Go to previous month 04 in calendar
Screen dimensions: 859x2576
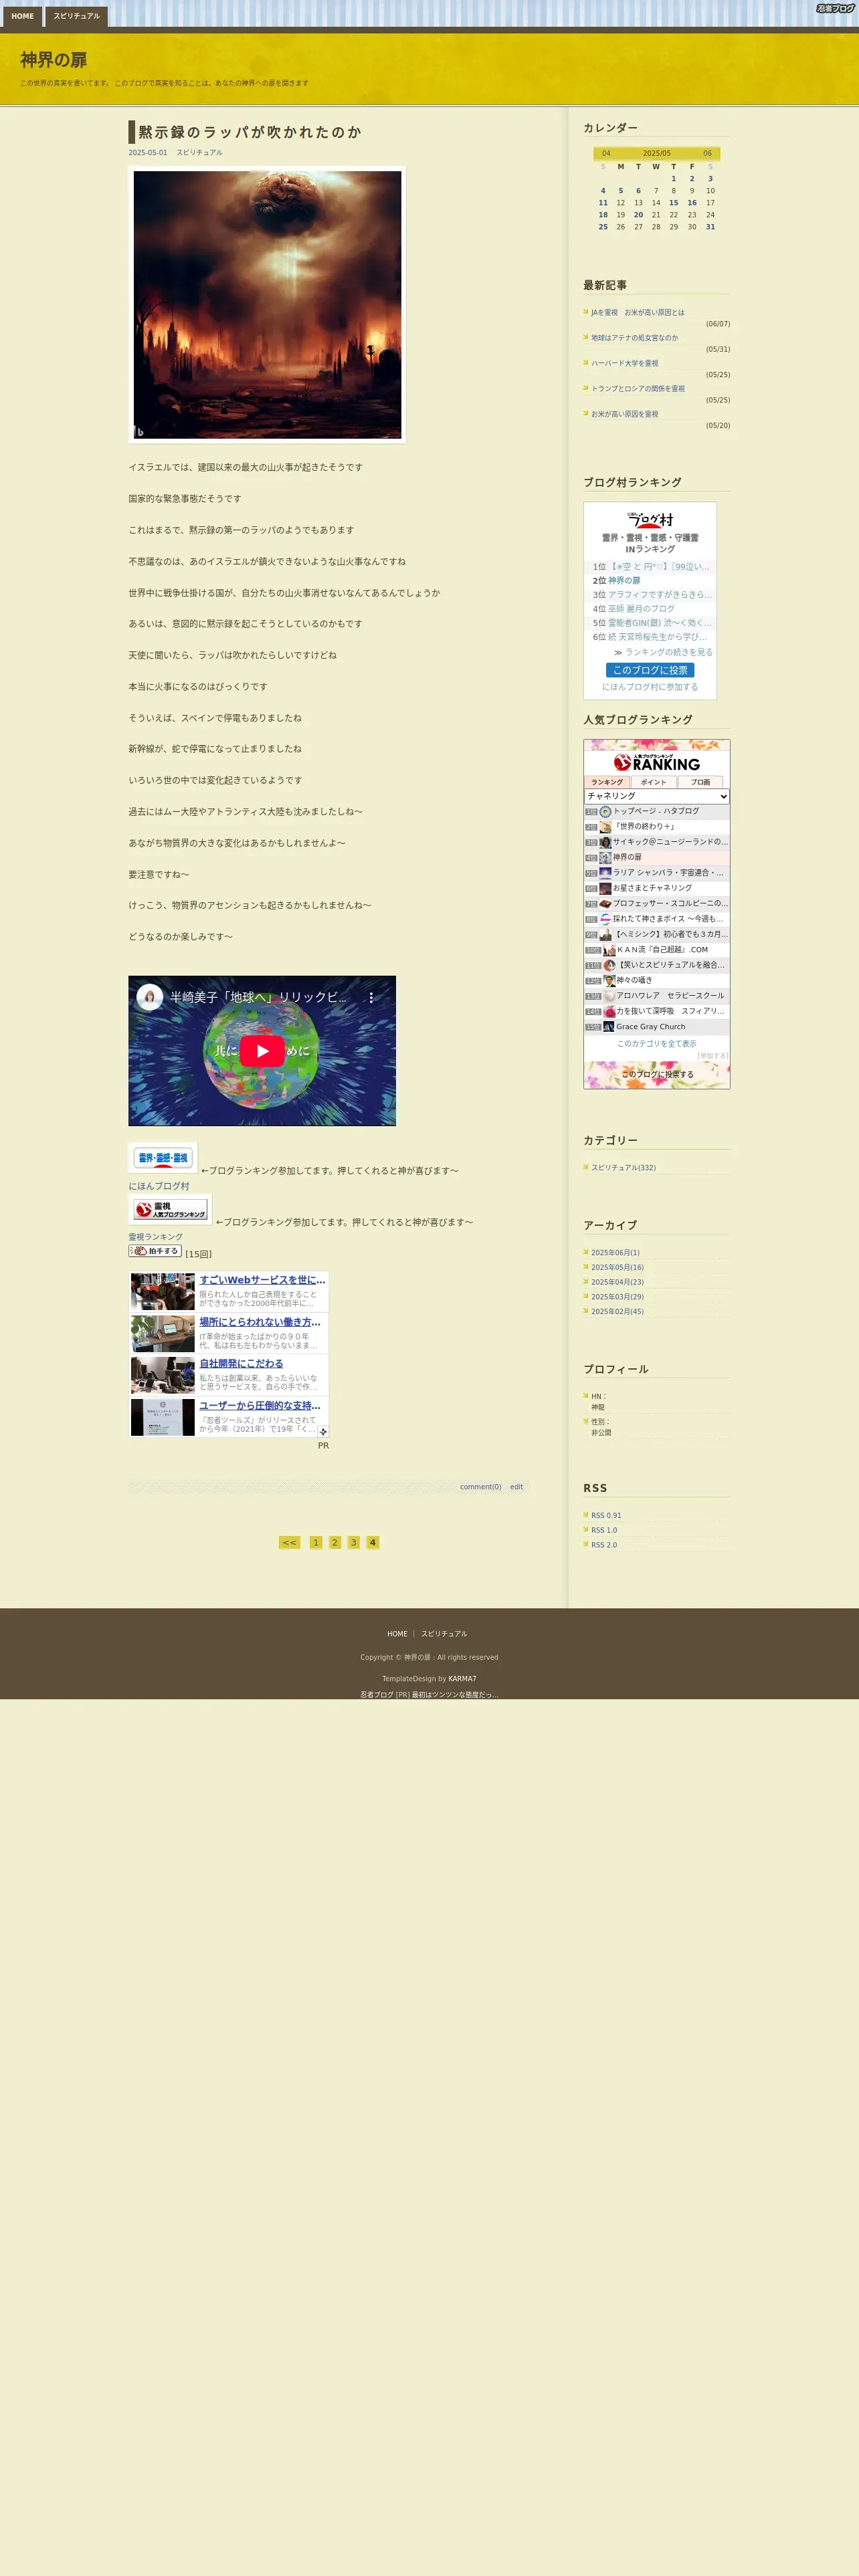(x=606, y=154)
